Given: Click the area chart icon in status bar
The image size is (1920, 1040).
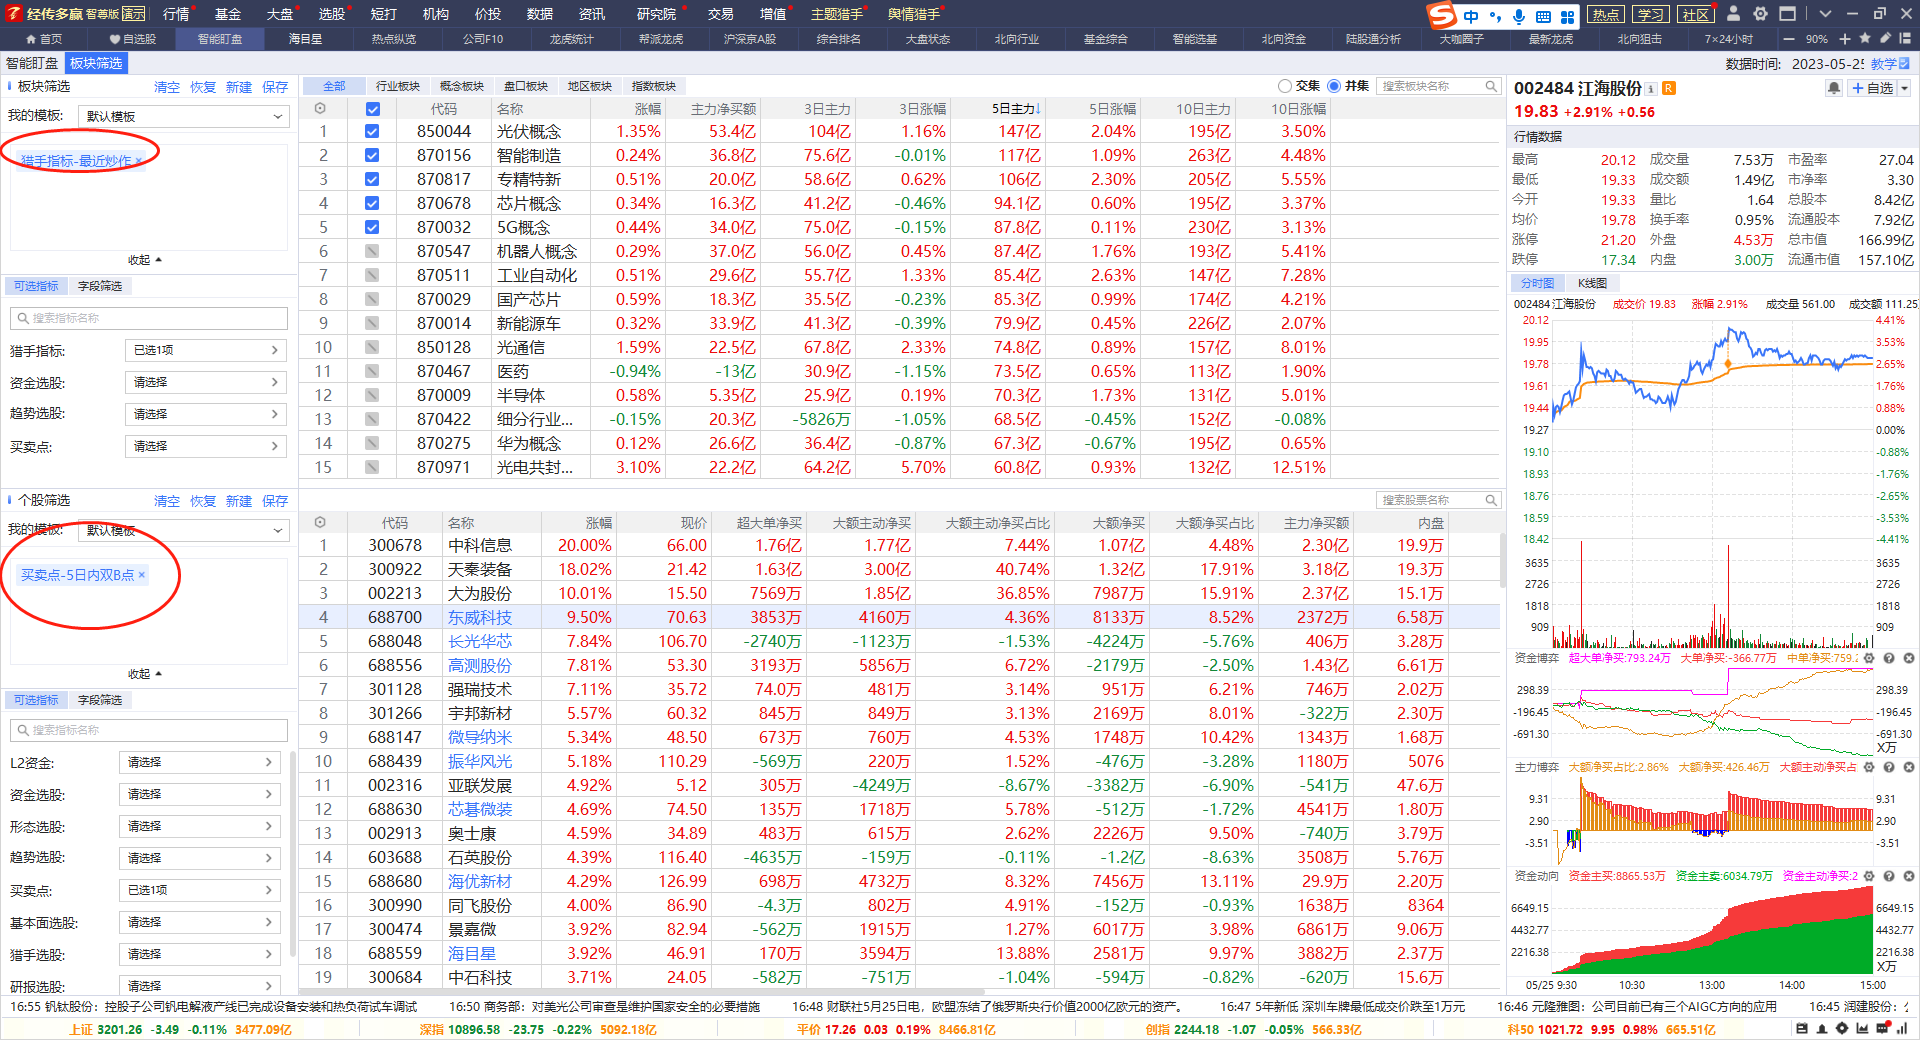Looking at the screenshot, I should click(x=1862, y=1028).
